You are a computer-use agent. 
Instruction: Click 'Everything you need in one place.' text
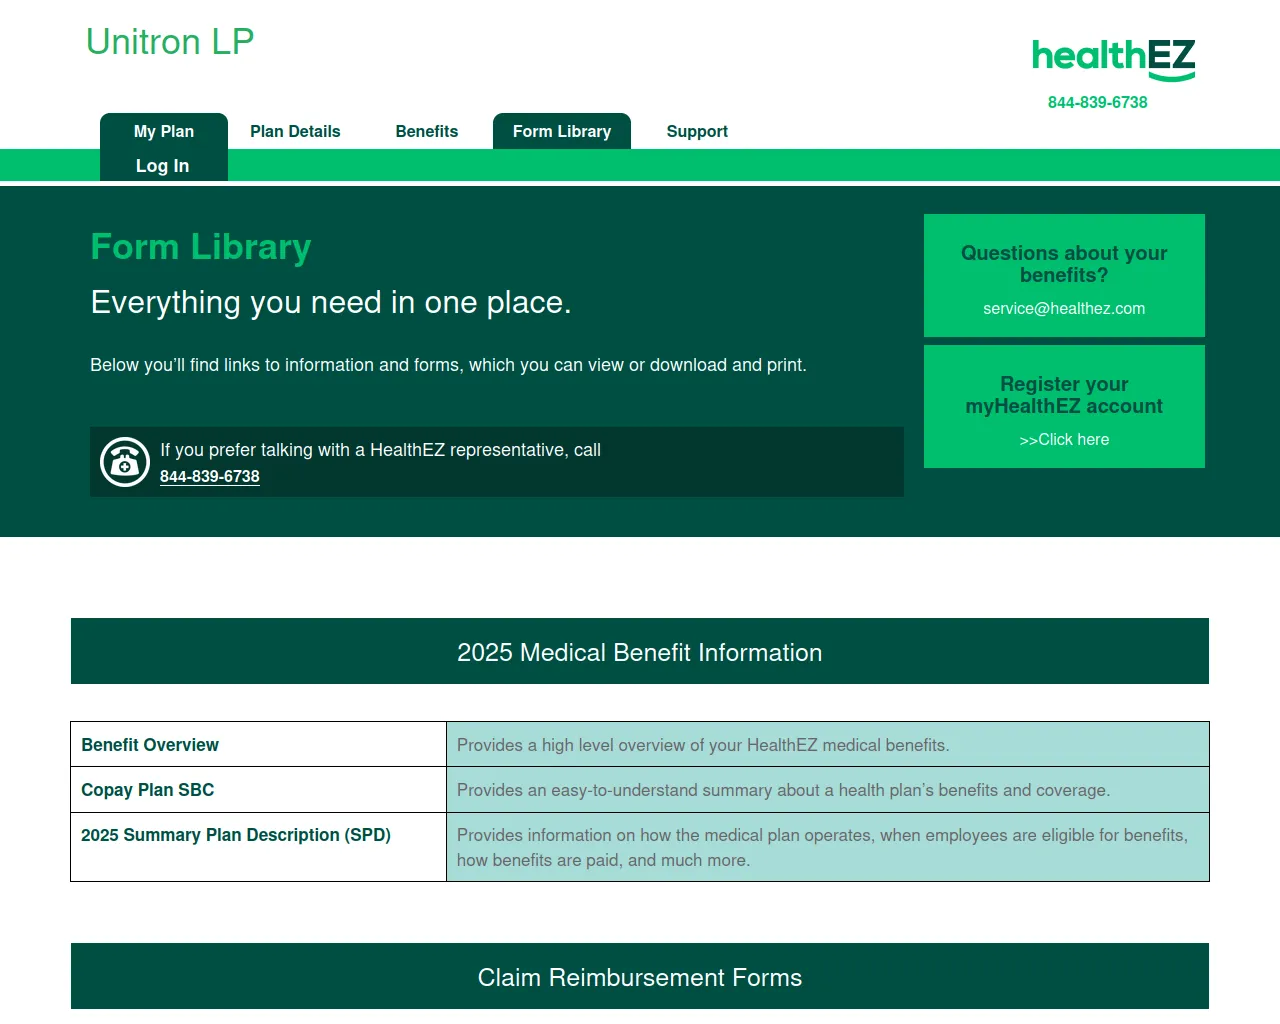point(331,302)
